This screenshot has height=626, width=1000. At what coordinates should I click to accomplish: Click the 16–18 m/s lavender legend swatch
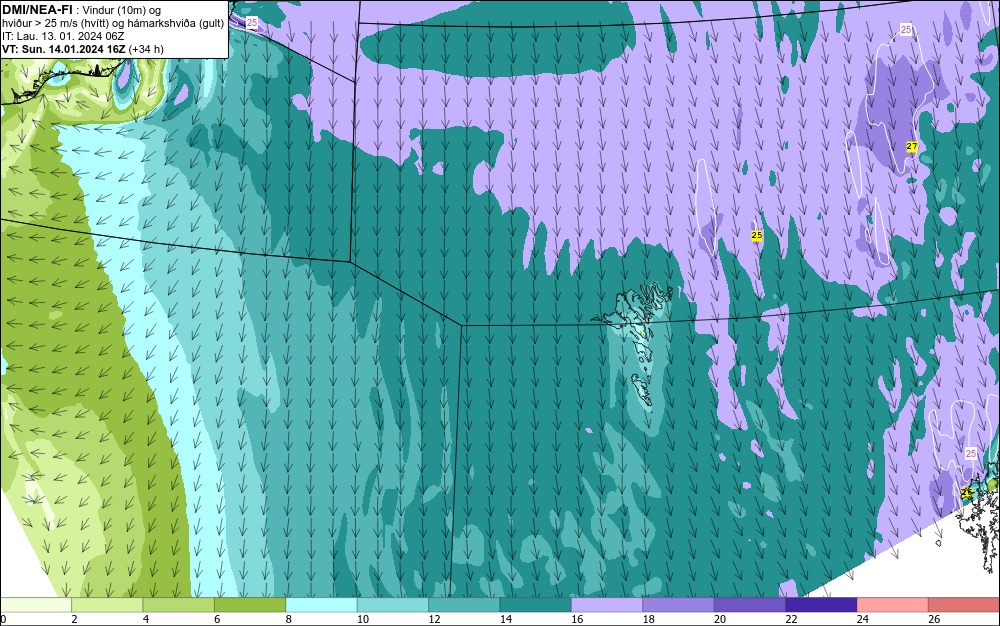tap(607, 605)
